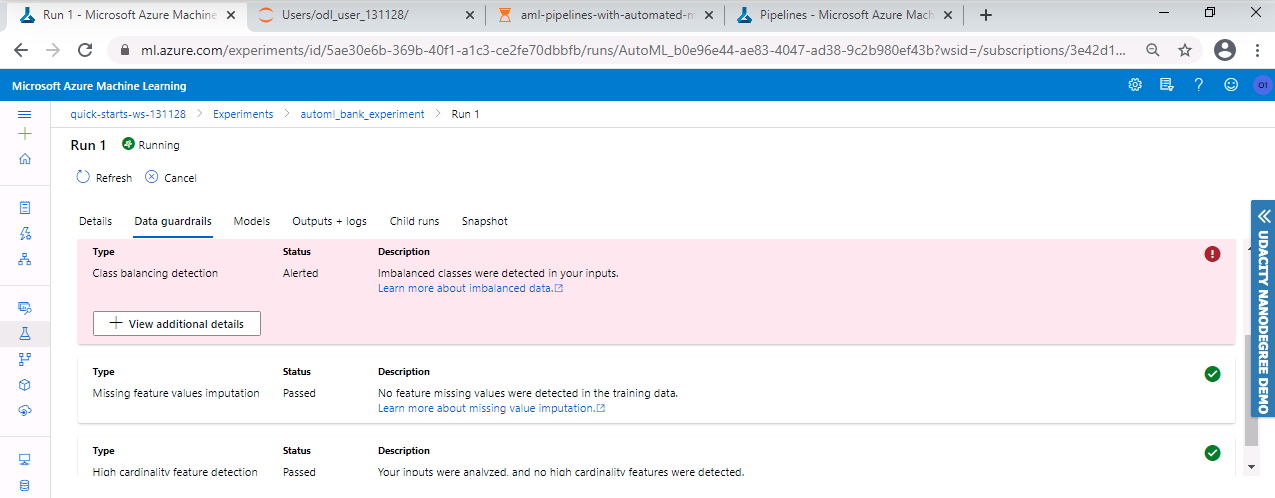Screen dimensions: 1275x498
Task: Open Designer hierarchy icon in sidebar
Action: 25,259
